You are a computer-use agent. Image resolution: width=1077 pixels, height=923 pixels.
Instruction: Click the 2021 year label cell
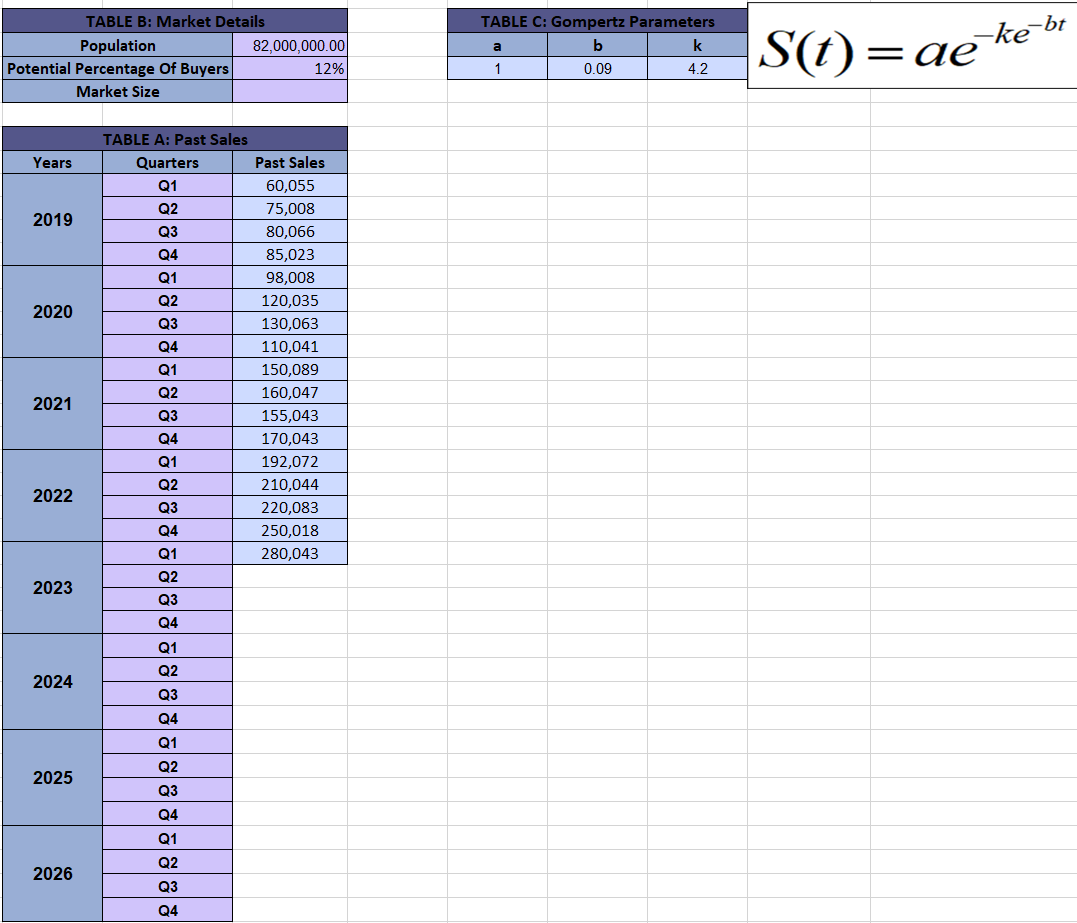(x=51, y=403)
